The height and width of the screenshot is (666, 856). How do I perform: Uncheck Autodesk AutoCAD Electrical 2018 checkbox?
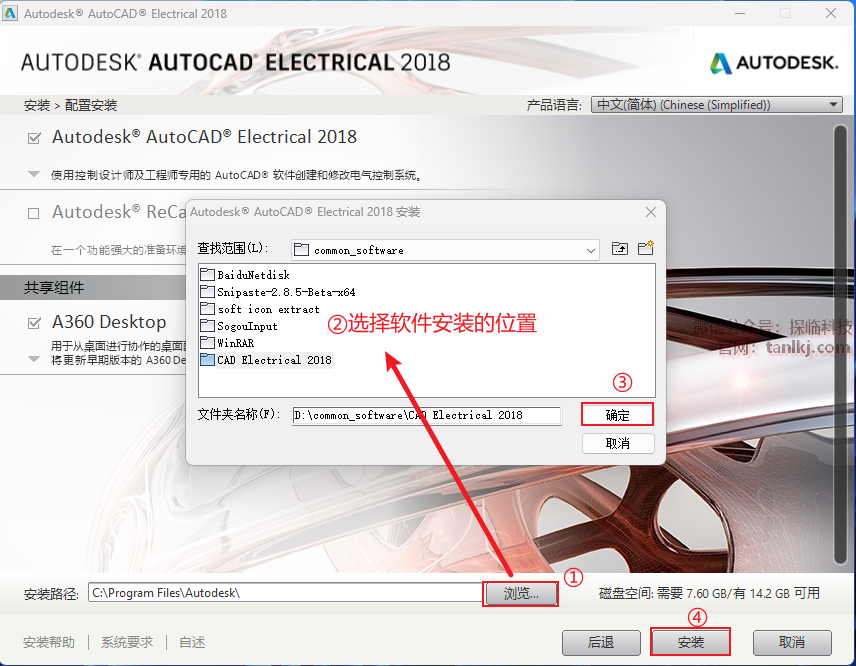coord(34,138)
